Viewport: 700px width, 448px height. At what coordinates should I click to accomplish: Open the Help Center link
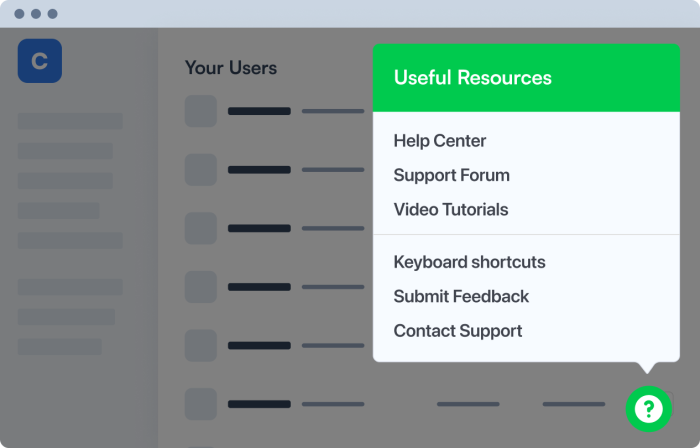(x=439, y=141)
